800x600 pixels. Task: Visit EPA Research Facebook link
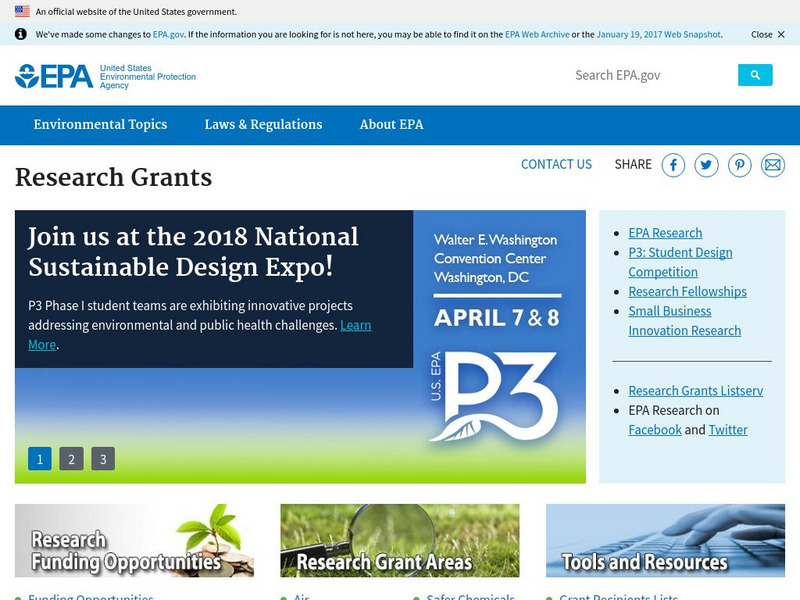click(x=655, y=430)
